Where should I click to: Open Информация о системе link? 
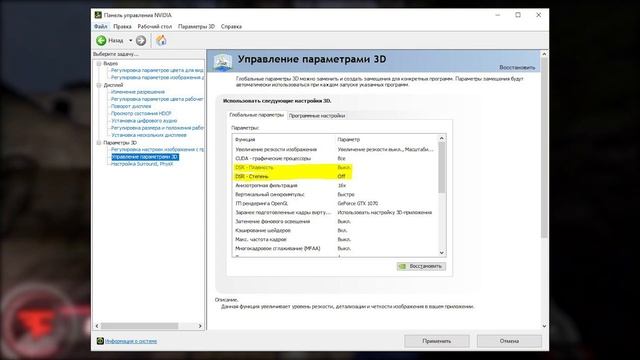click(131, 341)
